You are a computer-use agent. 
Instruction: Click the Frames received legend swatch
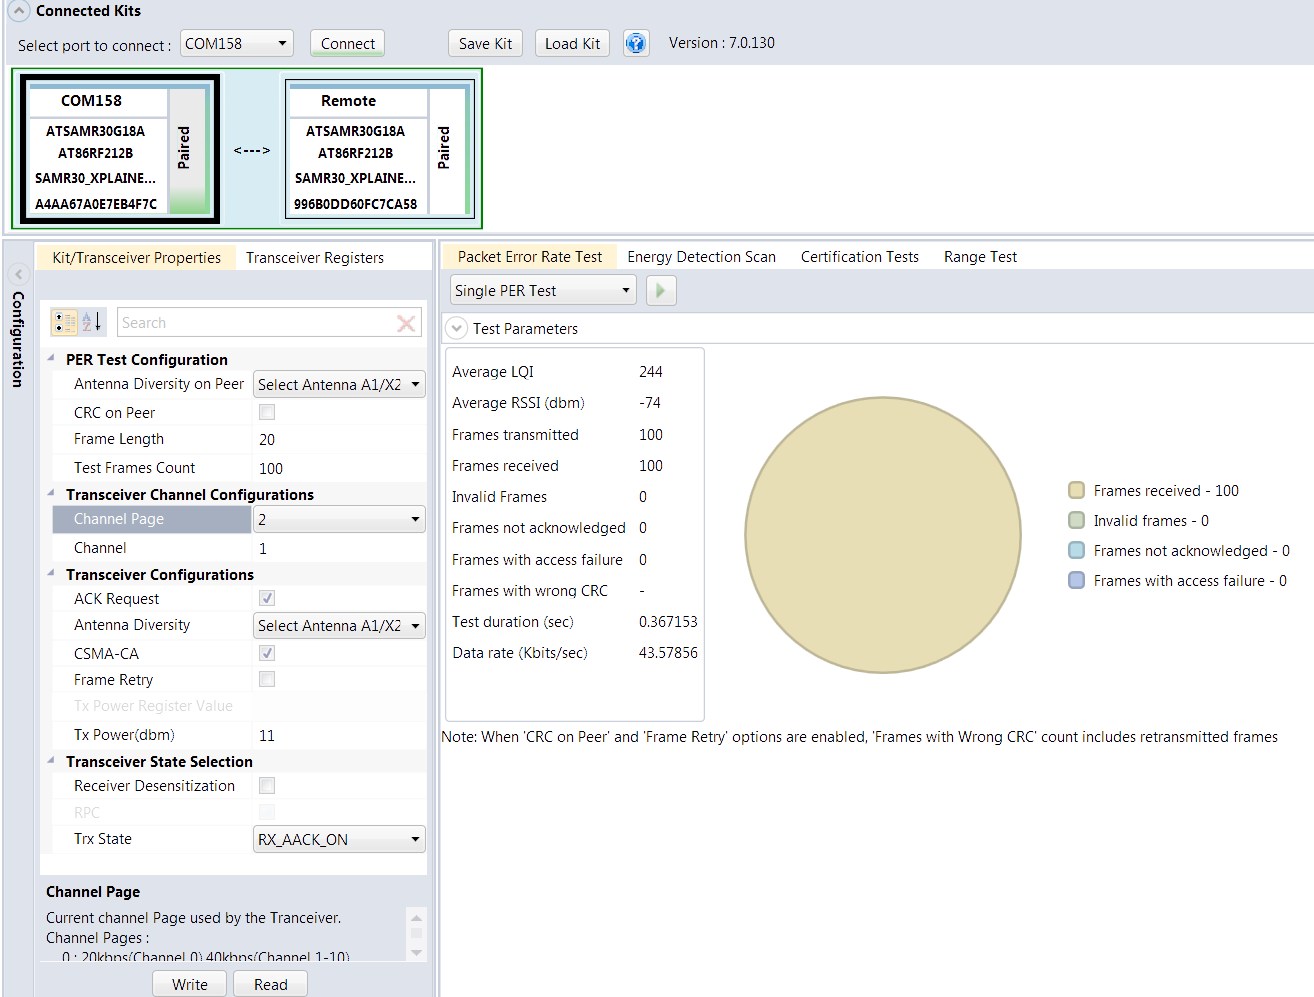[x=1077, y=490]
